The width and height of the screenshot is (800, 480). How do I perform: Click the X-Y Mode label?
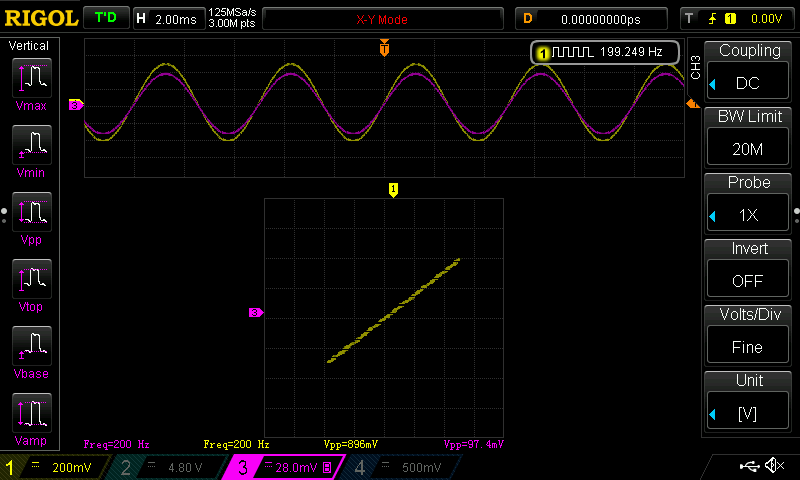(x=382, y=19)
